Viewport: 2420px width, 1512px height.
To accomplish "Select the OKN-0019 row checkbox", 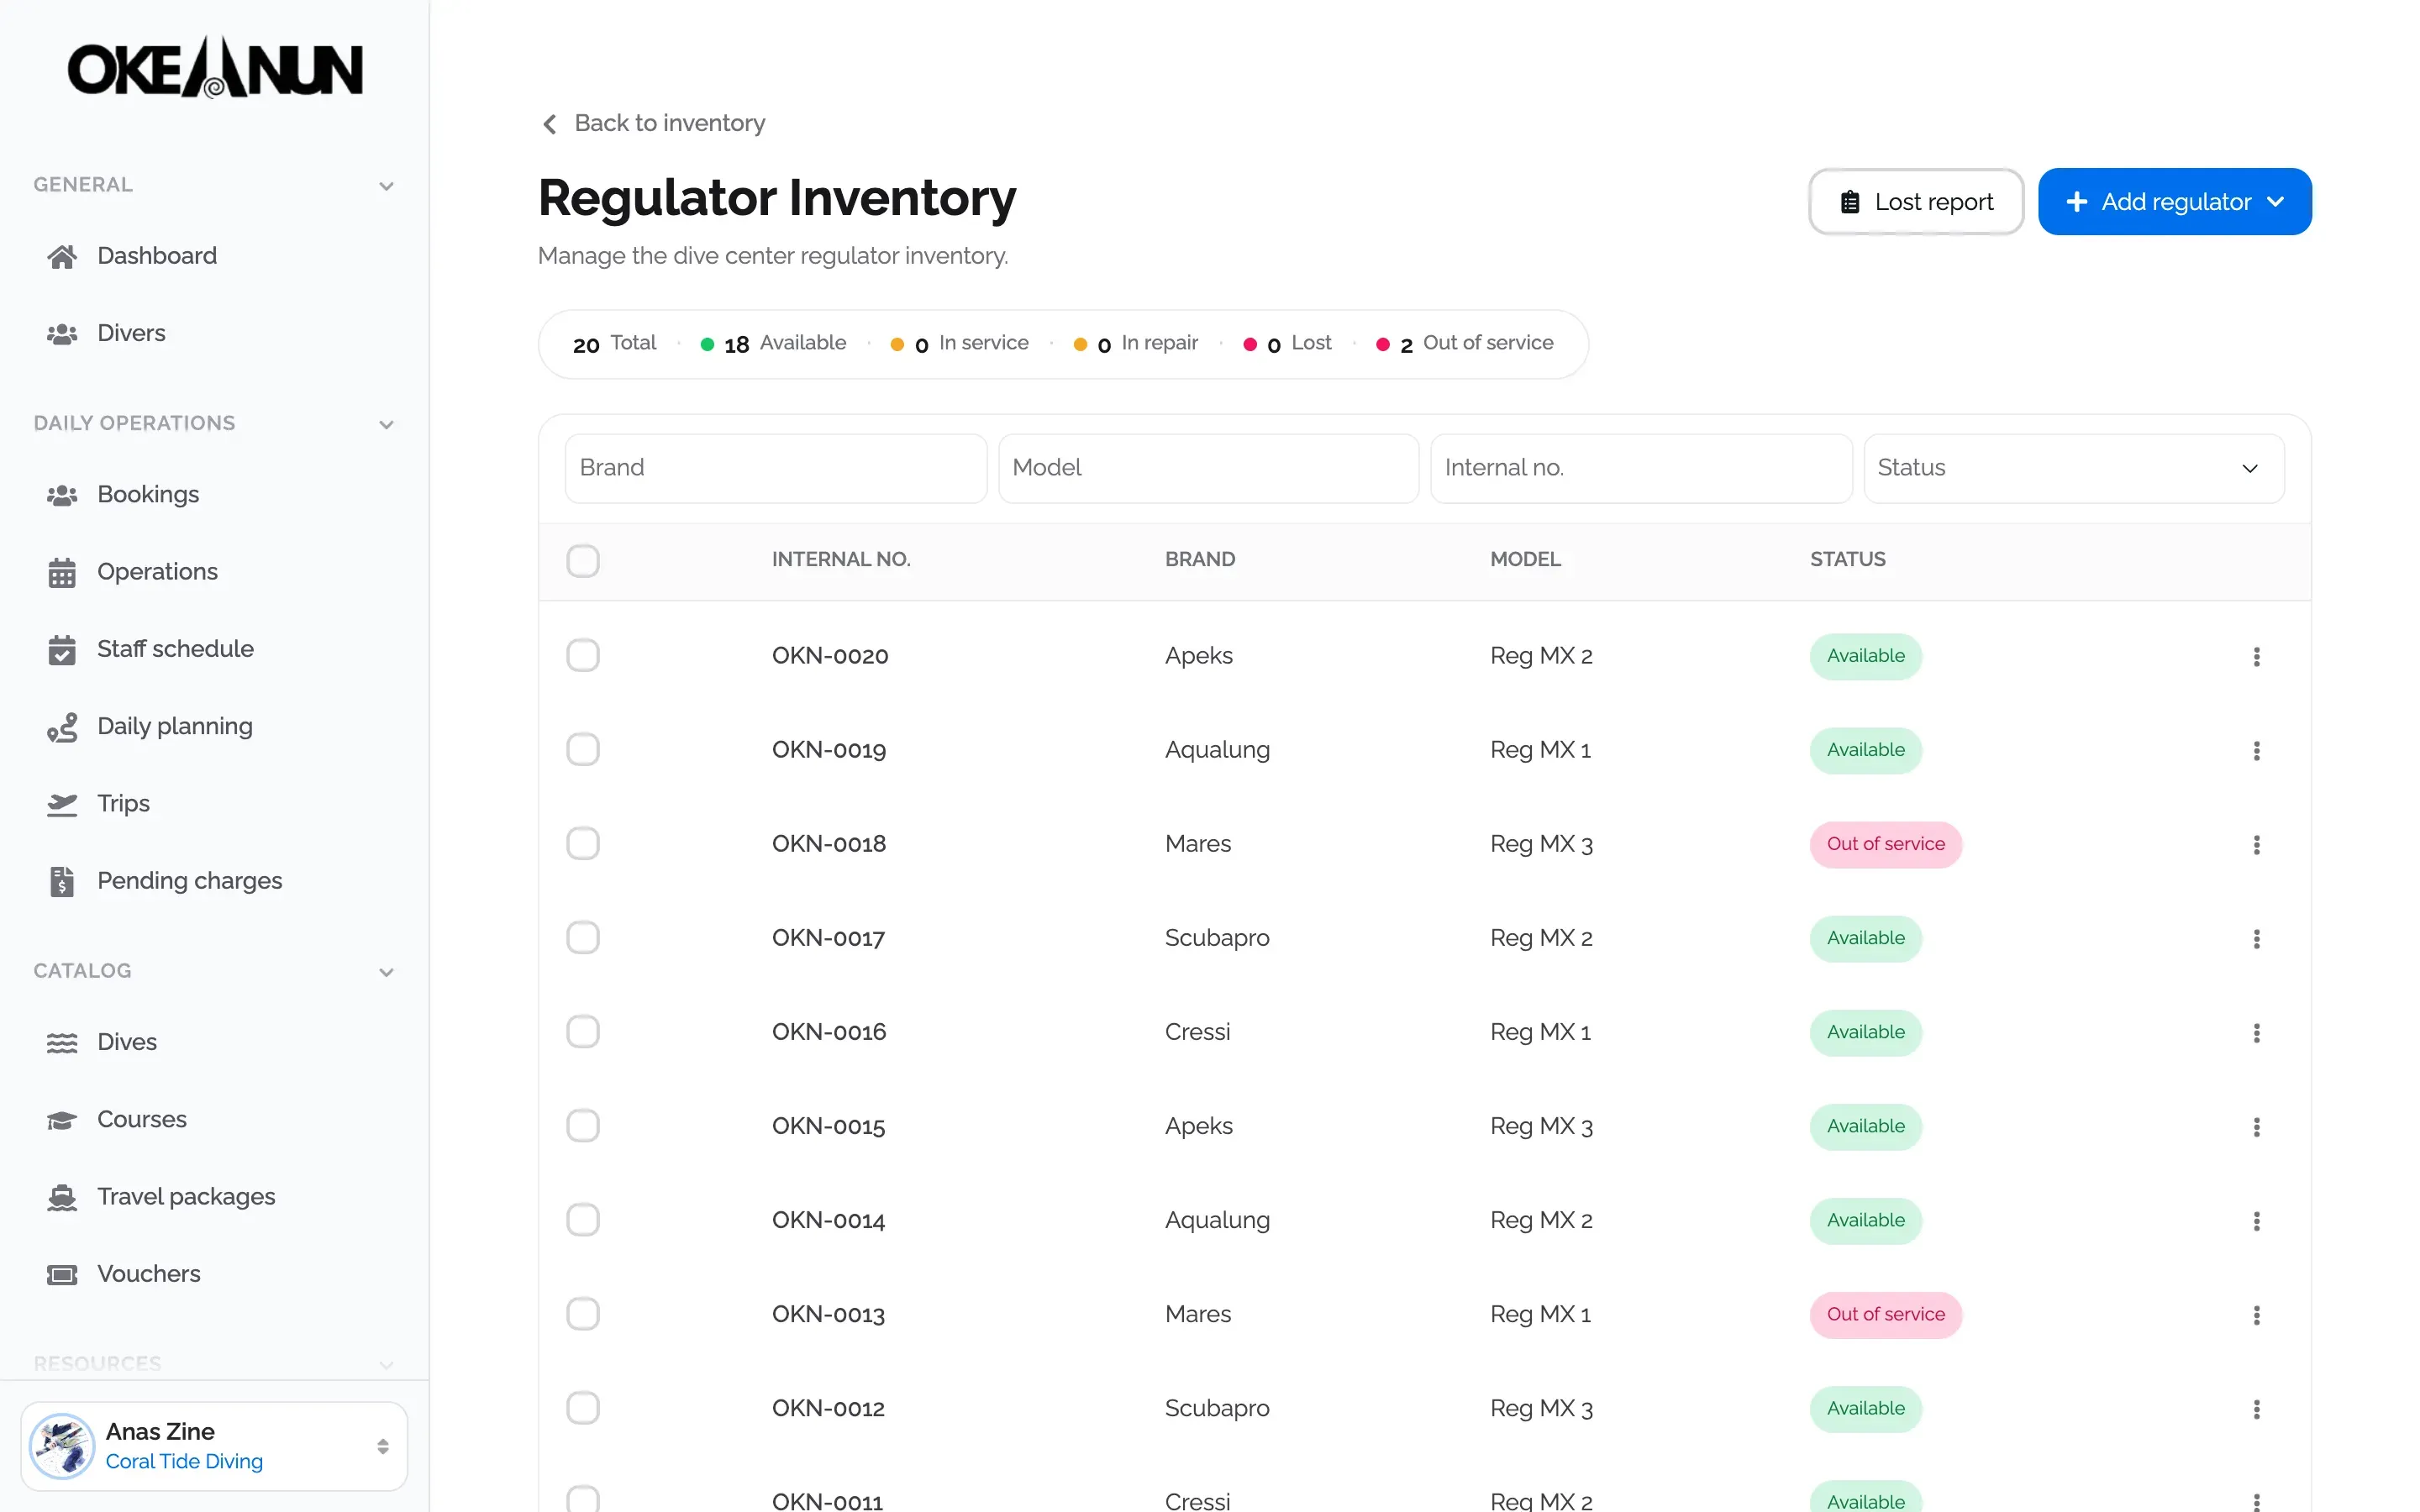I will point(583,749).
